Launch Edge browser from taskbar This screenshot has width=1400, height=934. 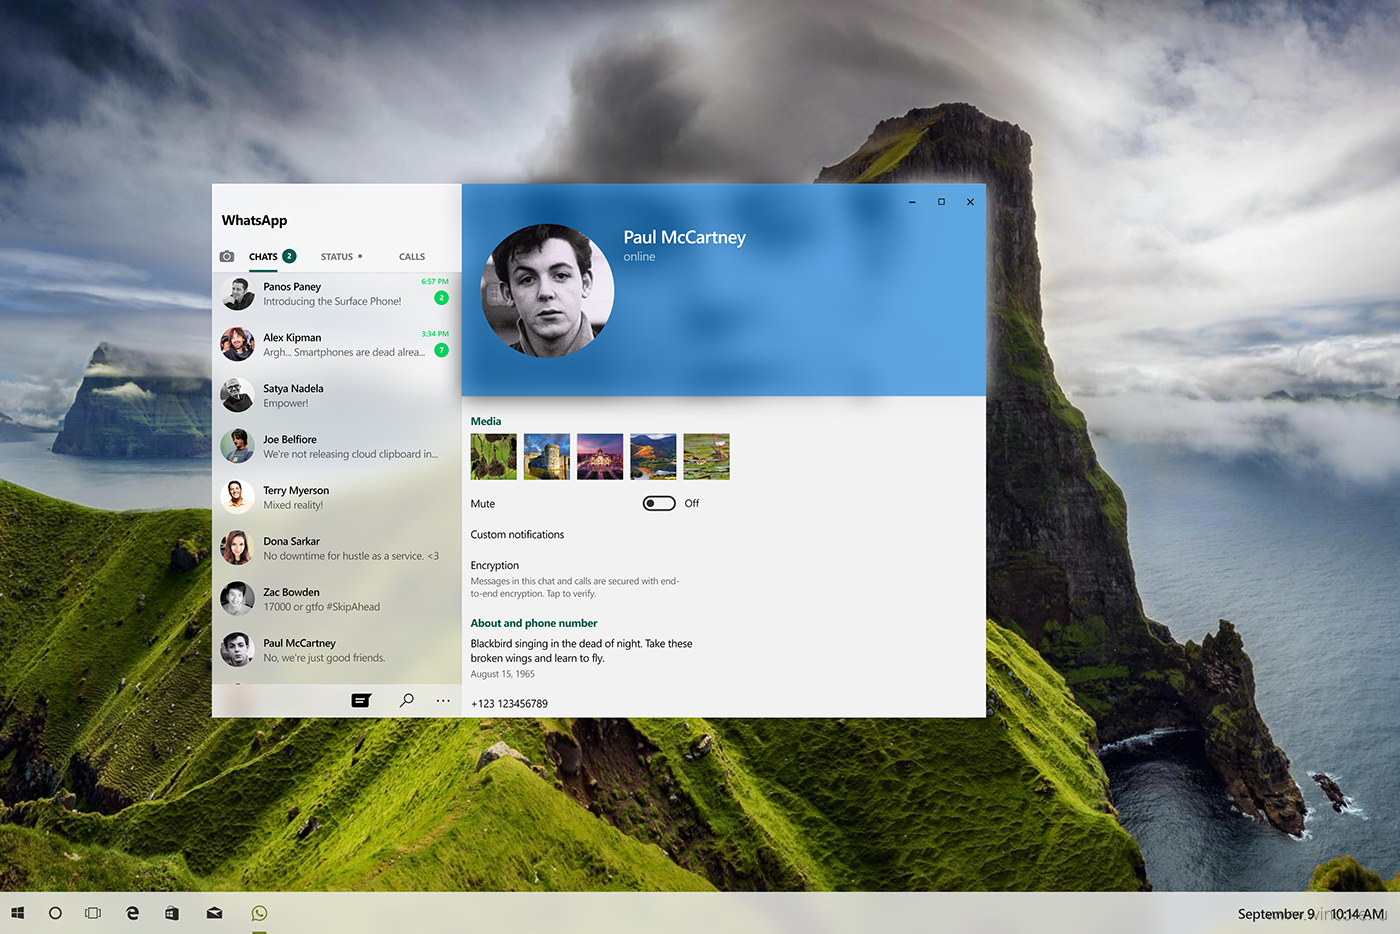pyautogui.click(x=132, y=913)
